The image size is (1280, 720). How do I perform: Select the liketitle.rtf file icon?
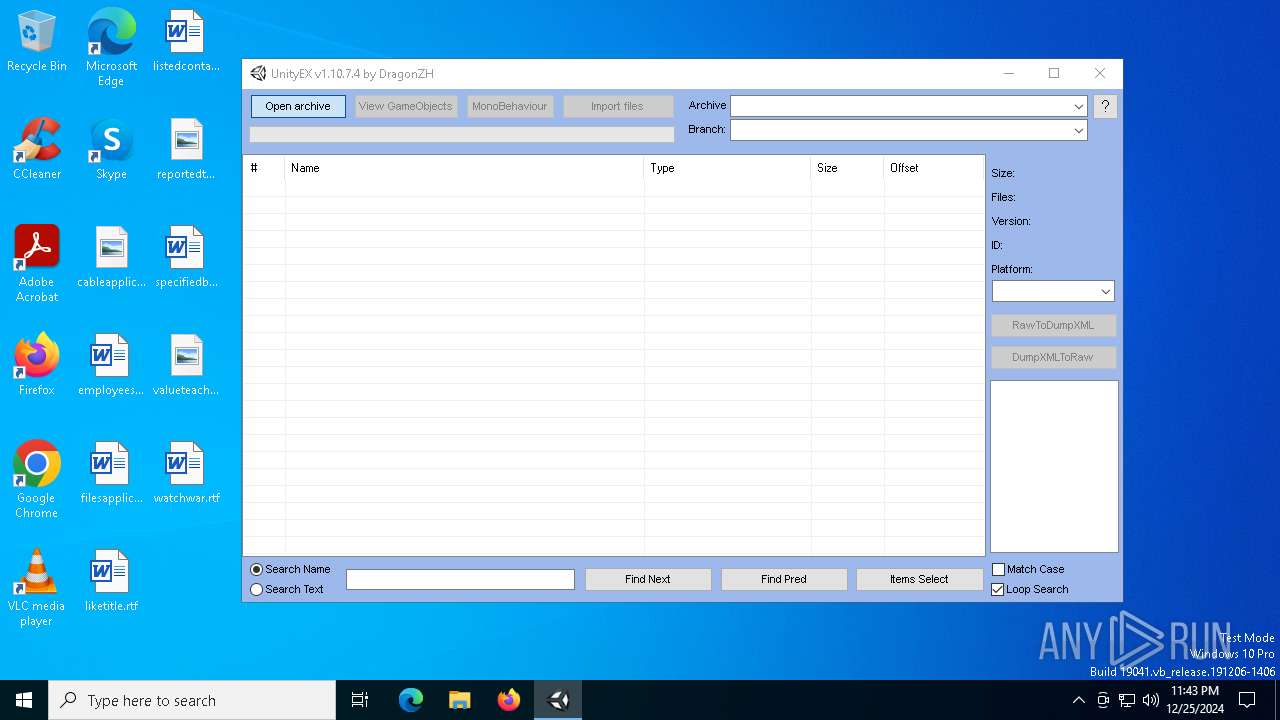point(111,582)
